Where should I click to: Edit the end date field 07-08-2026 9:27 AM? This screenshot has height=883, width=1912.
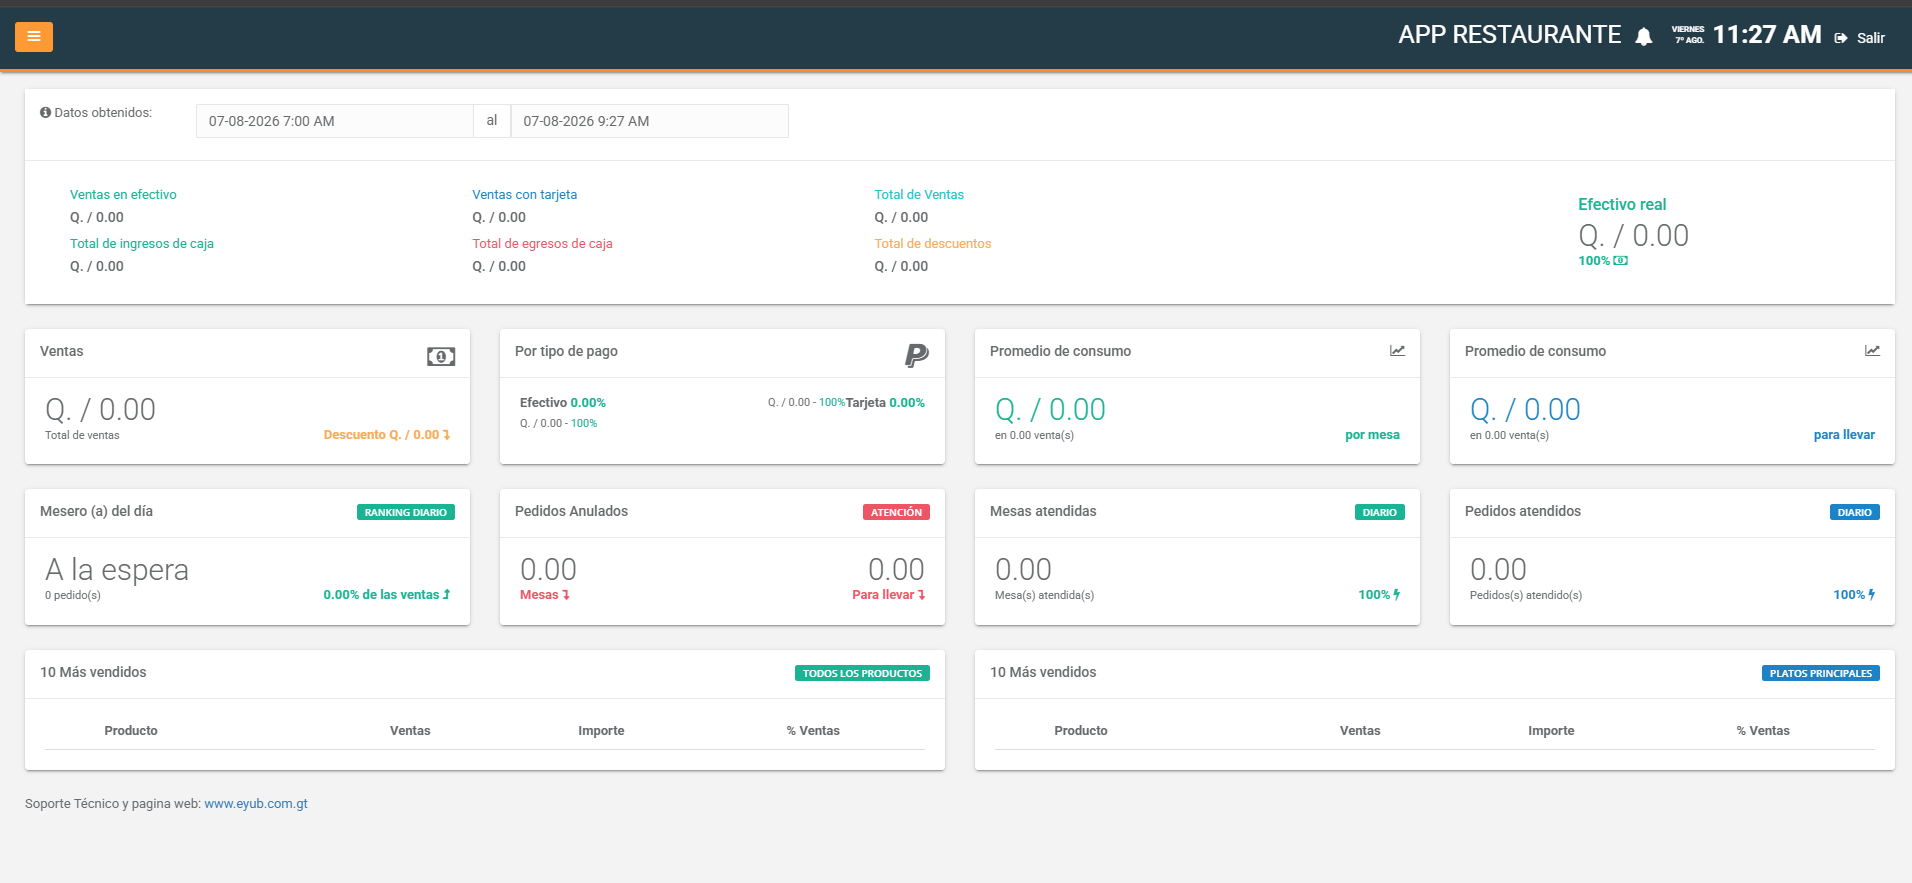tap(649, 121)
